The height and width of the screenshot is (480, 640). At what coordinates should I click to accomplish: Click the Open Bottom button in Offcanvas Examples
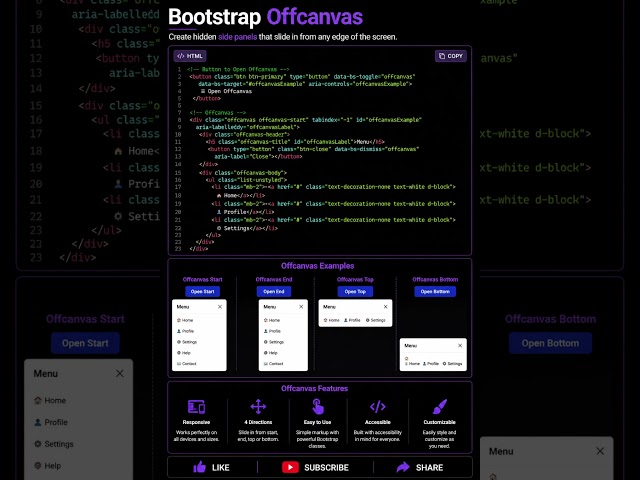[x=435, y=291]
